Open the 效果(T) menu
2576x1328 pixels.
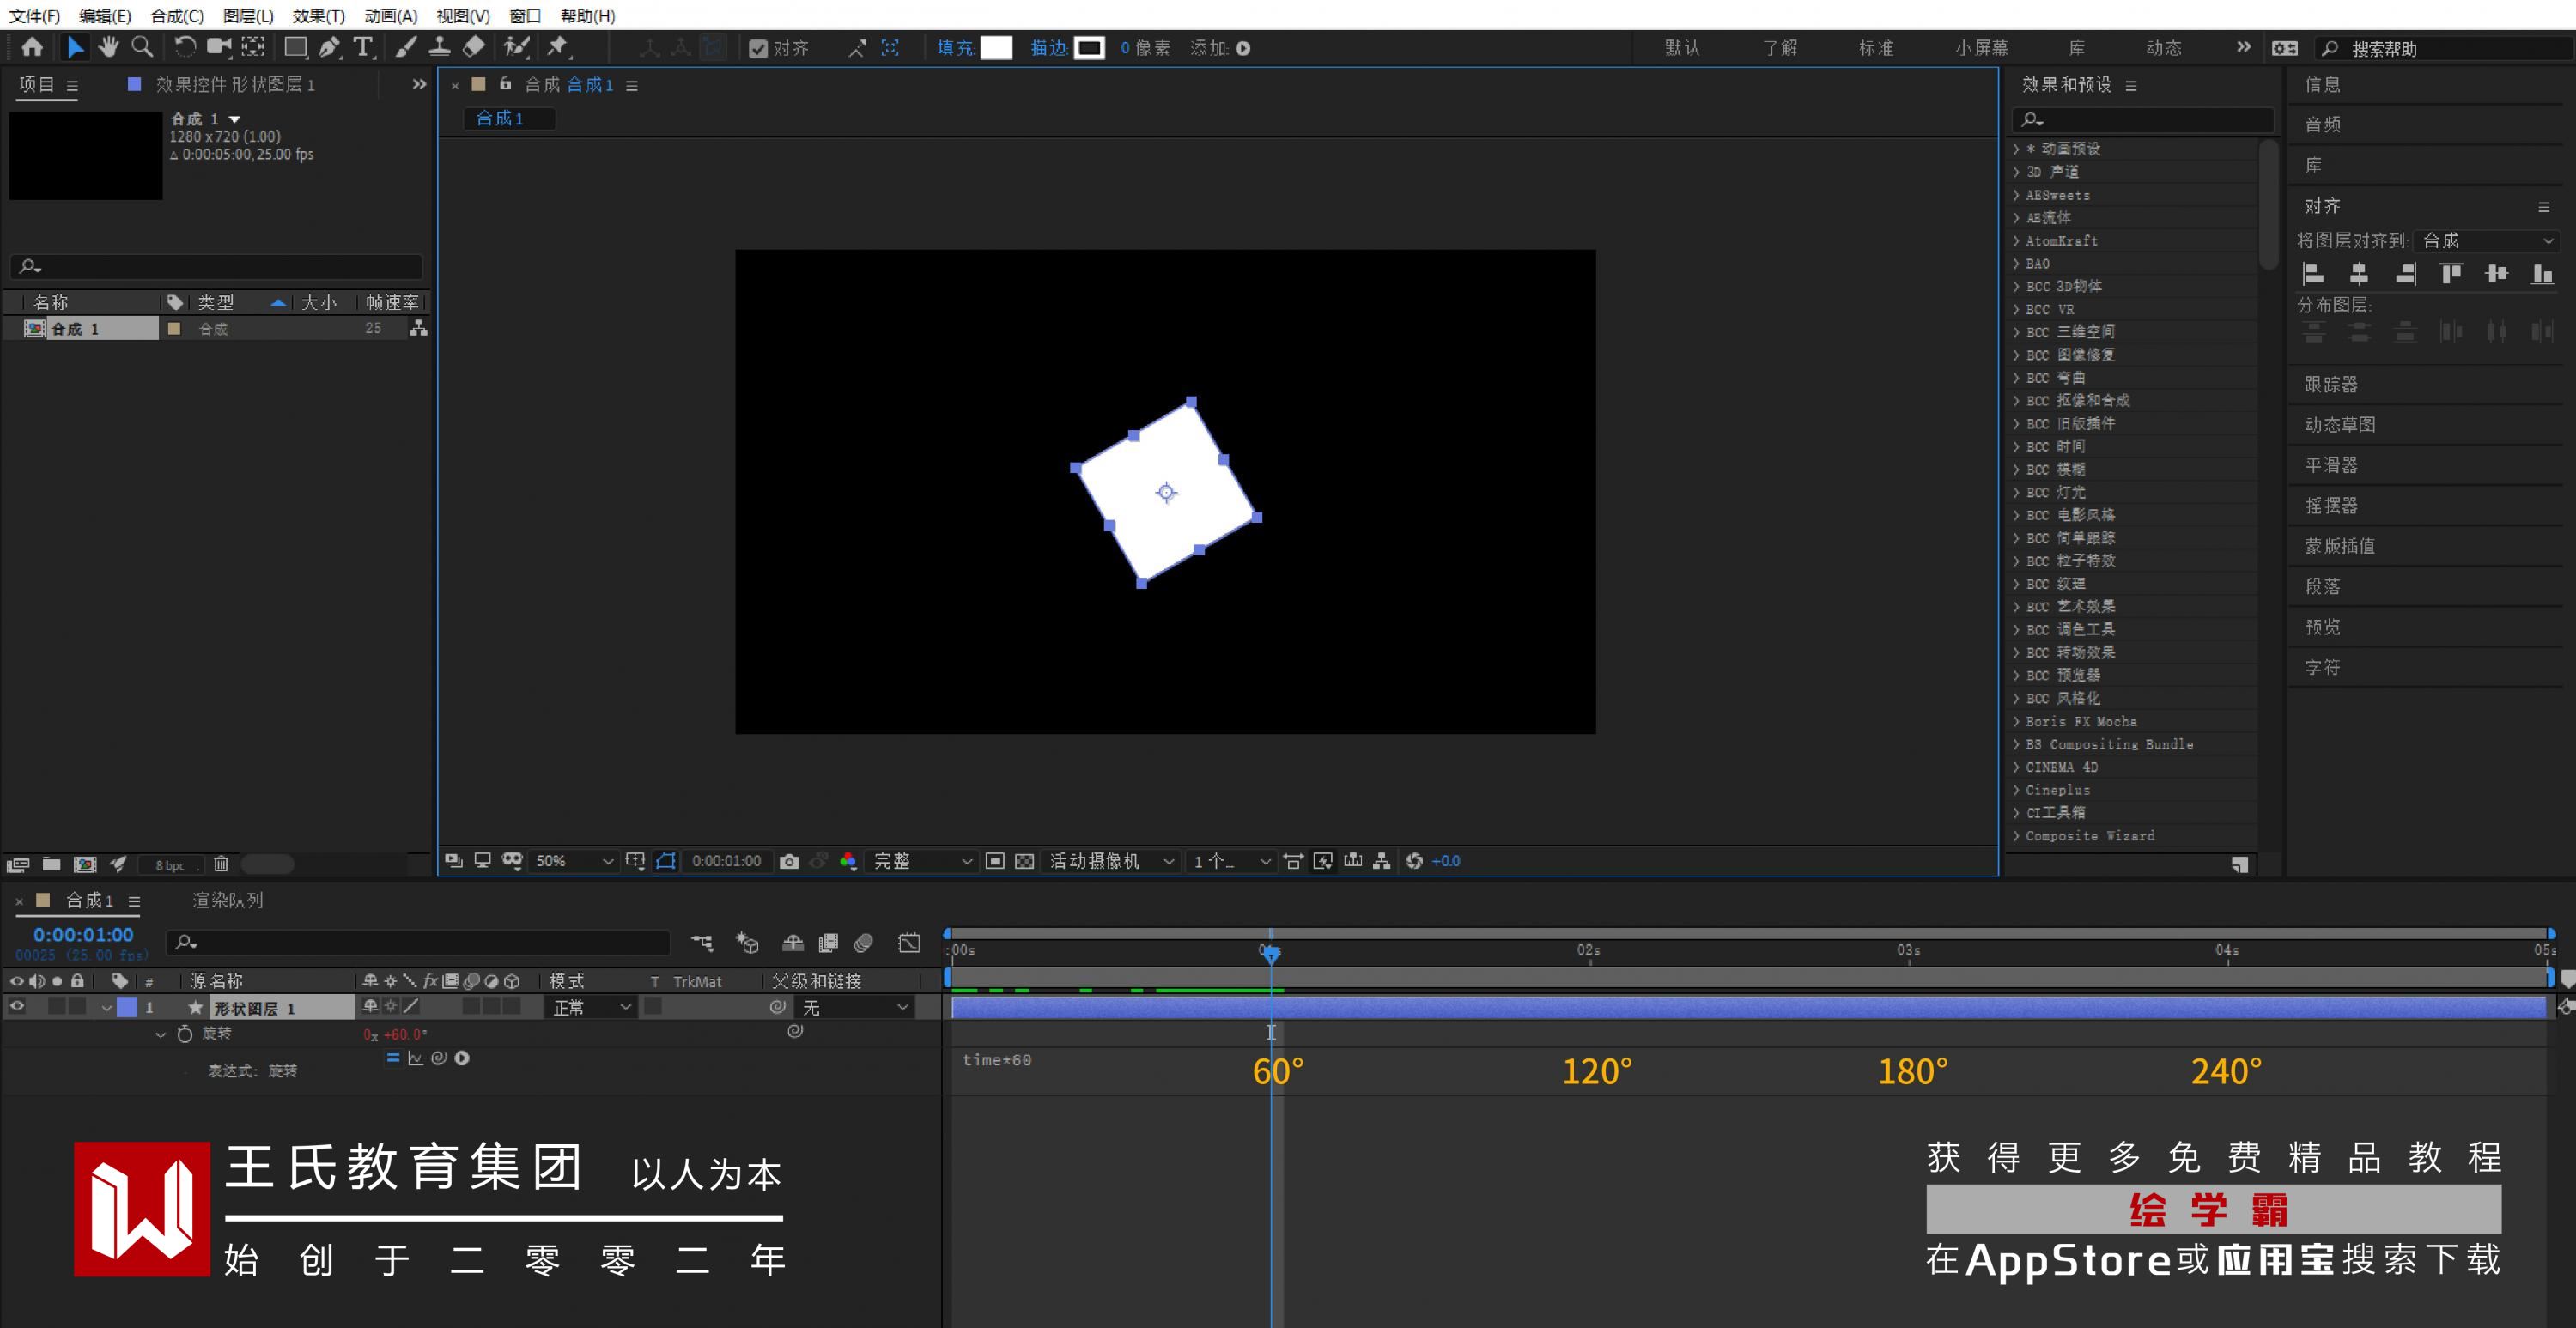(318, 16)
